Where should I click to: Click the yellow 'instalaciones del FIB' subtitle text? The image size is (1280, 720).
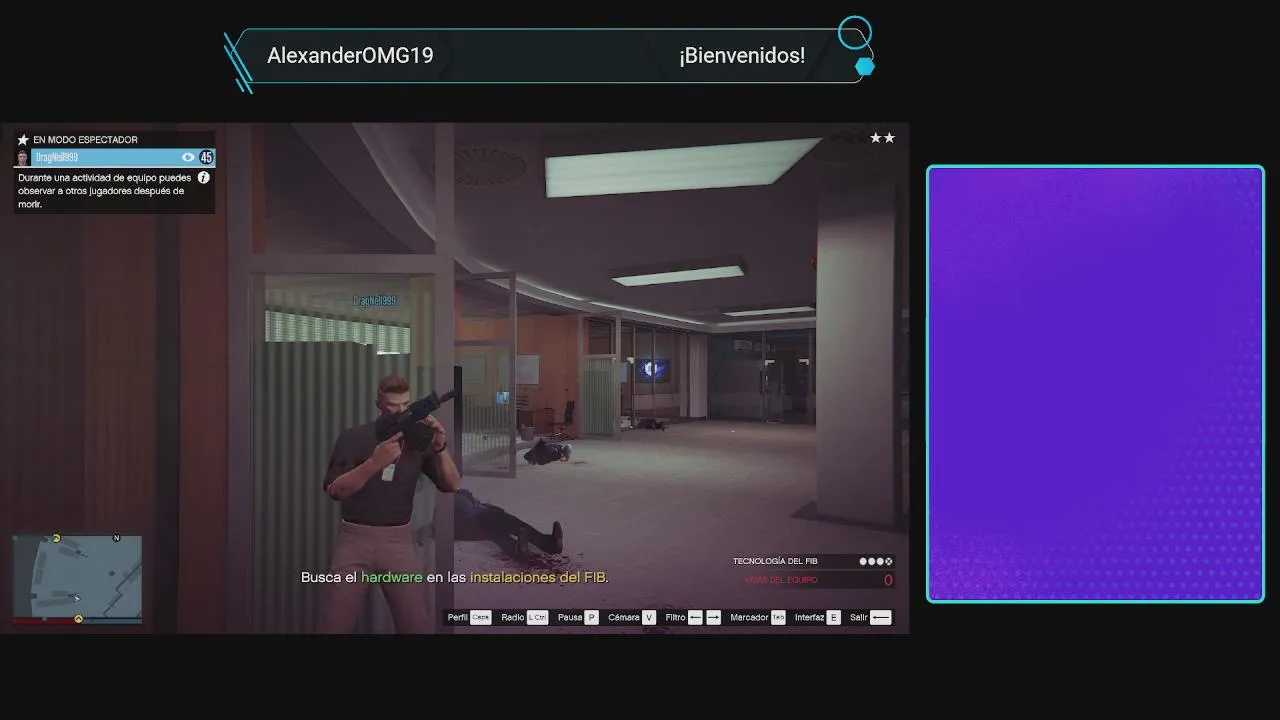[x=539, y=578]
